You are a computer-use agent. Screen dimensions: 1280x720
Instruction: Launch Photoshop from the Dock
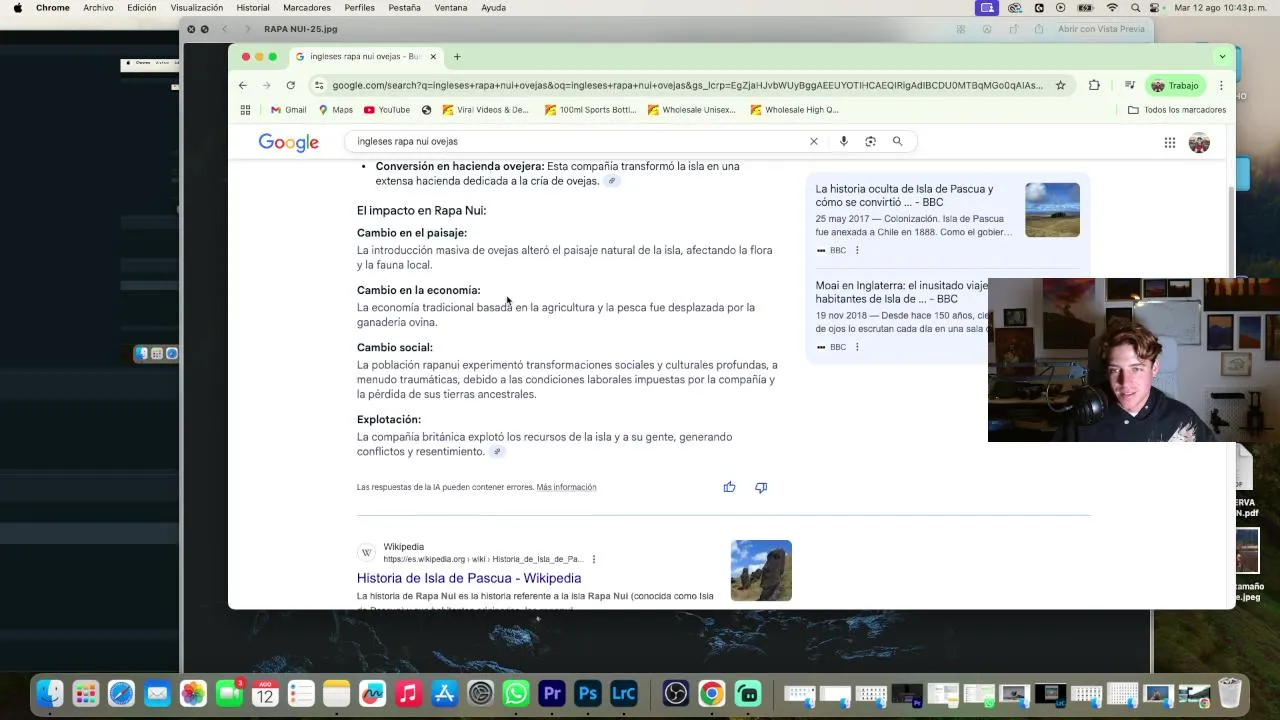588,693
